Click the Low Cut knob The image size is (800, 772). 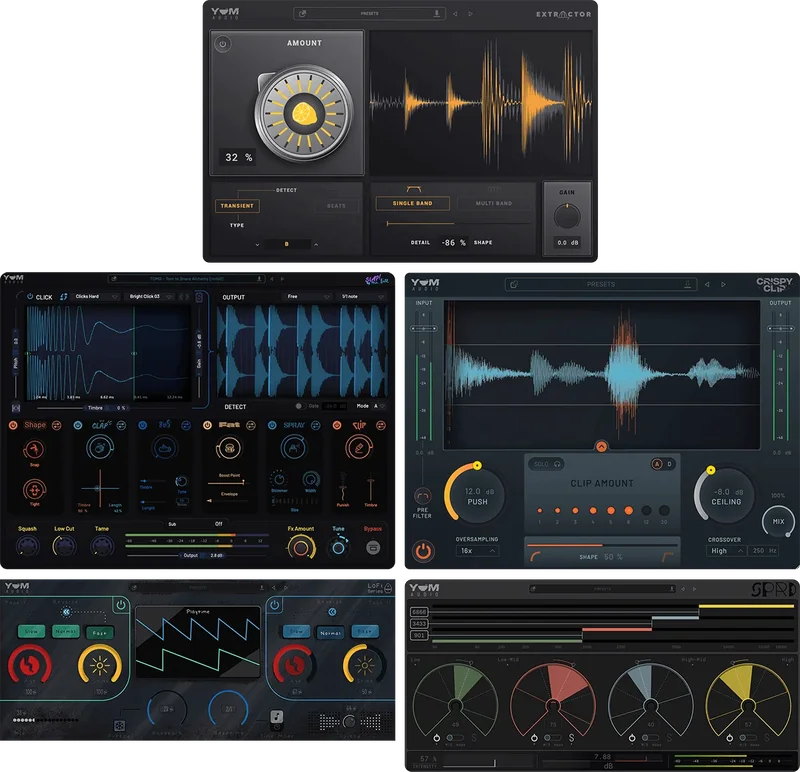(64, 546)
